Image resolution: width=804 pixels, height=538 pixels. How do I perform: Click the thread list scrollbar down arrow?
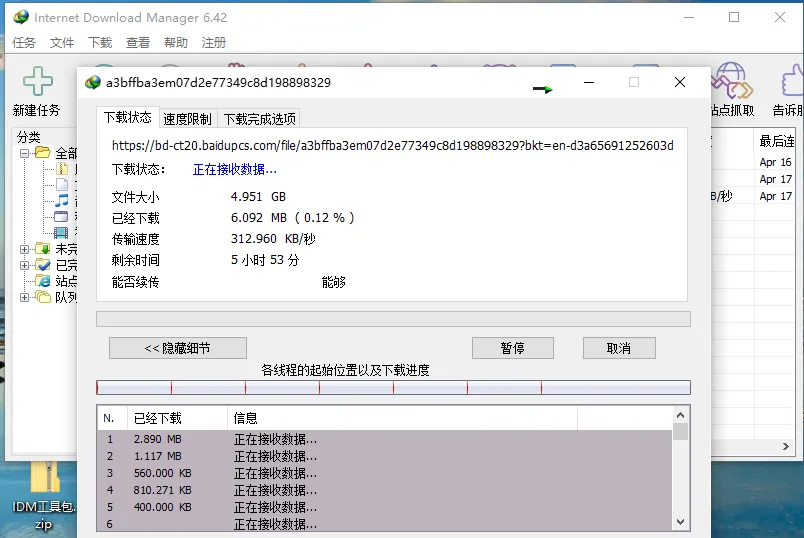pyautogui.click(x=680, y=522)
